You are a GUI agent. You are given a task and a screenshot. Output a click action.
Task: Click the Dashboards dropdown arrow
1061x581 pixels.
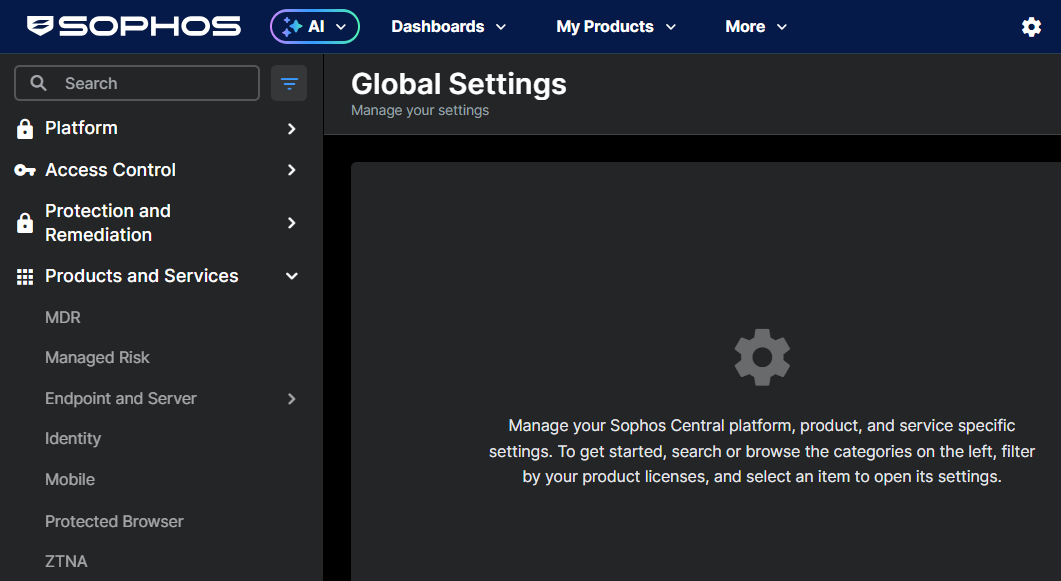coord(501,27)
